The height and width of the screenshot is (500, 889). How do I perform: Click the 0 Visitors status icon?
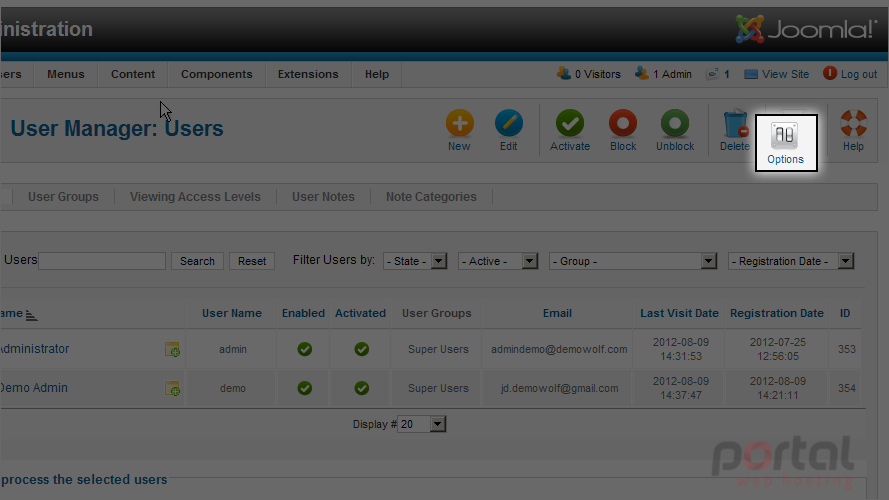click(x=564, y=73)
